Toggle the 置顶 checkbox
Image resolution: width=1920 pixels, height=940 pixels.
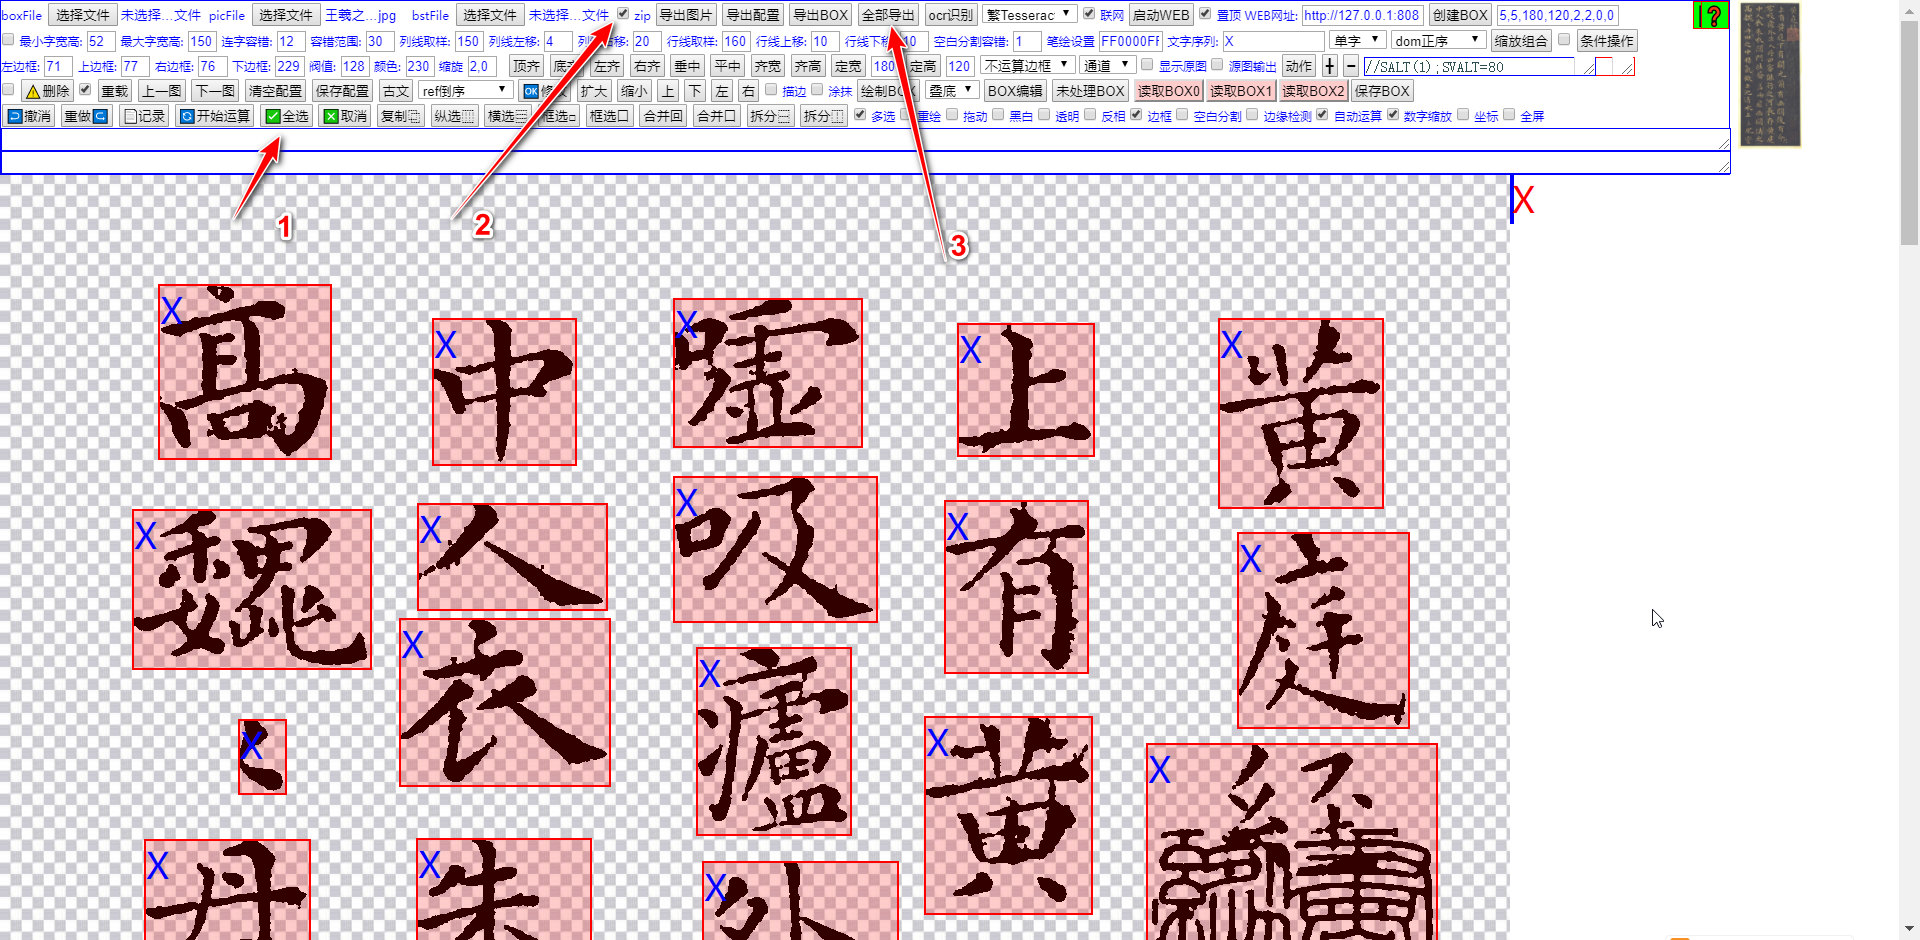point(1205,14)
